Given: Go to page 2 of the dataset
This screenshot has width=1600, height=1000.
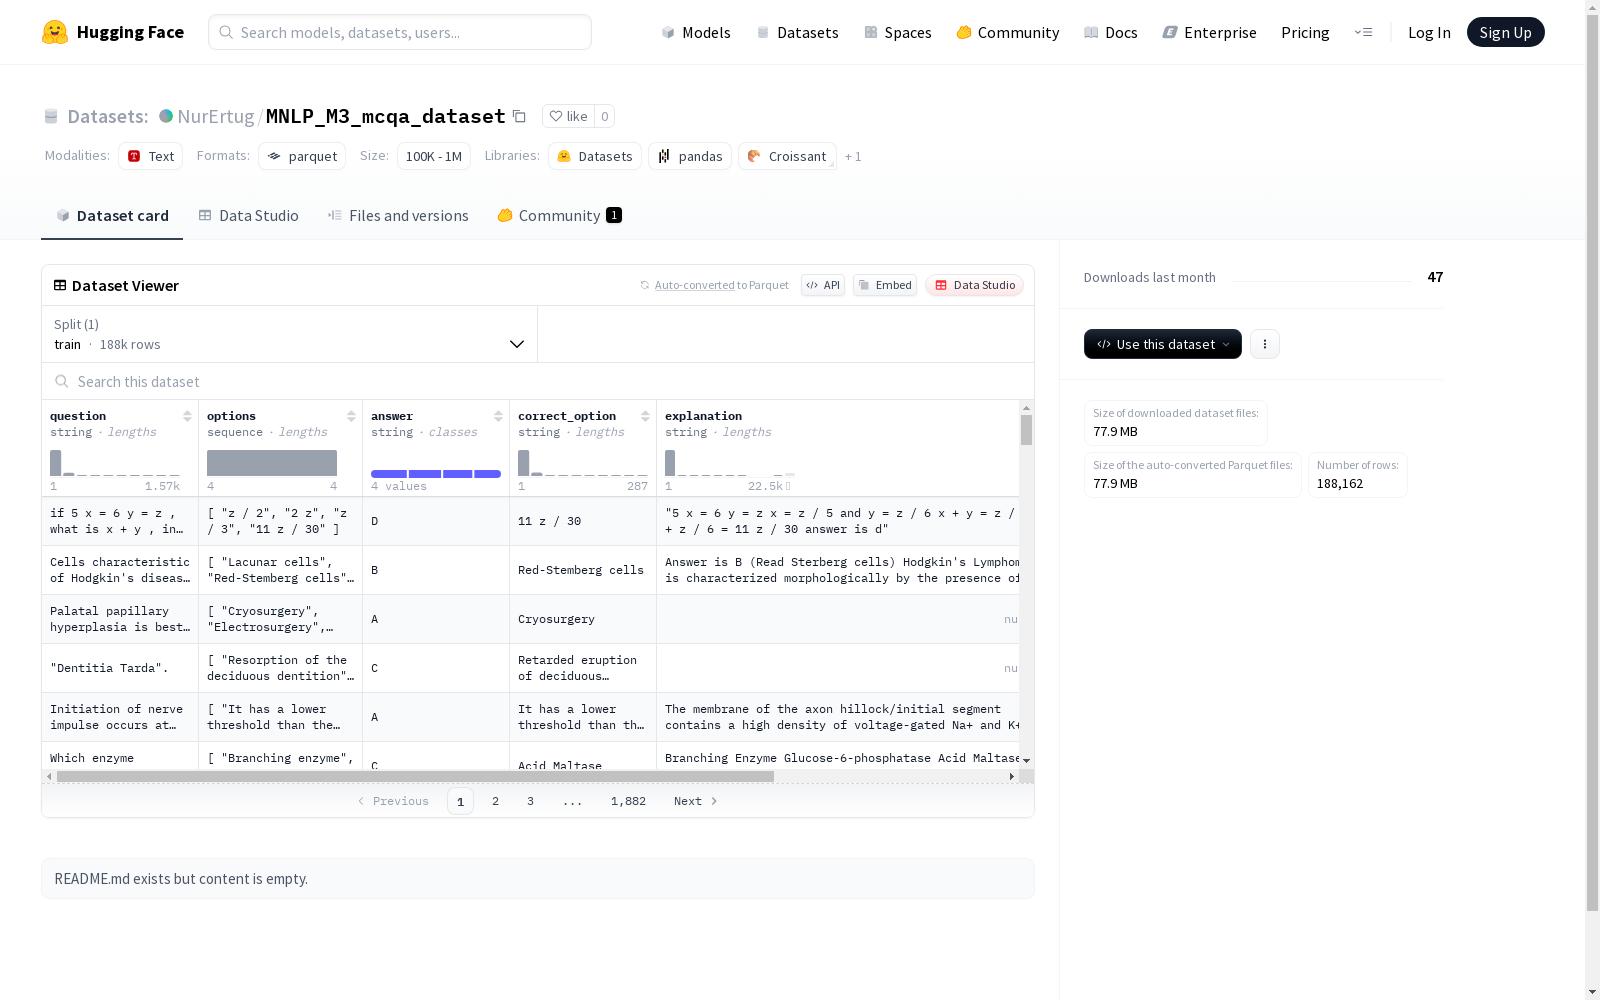Looking at the screenshot, I should pyautogui.click(x=495, y=801).
